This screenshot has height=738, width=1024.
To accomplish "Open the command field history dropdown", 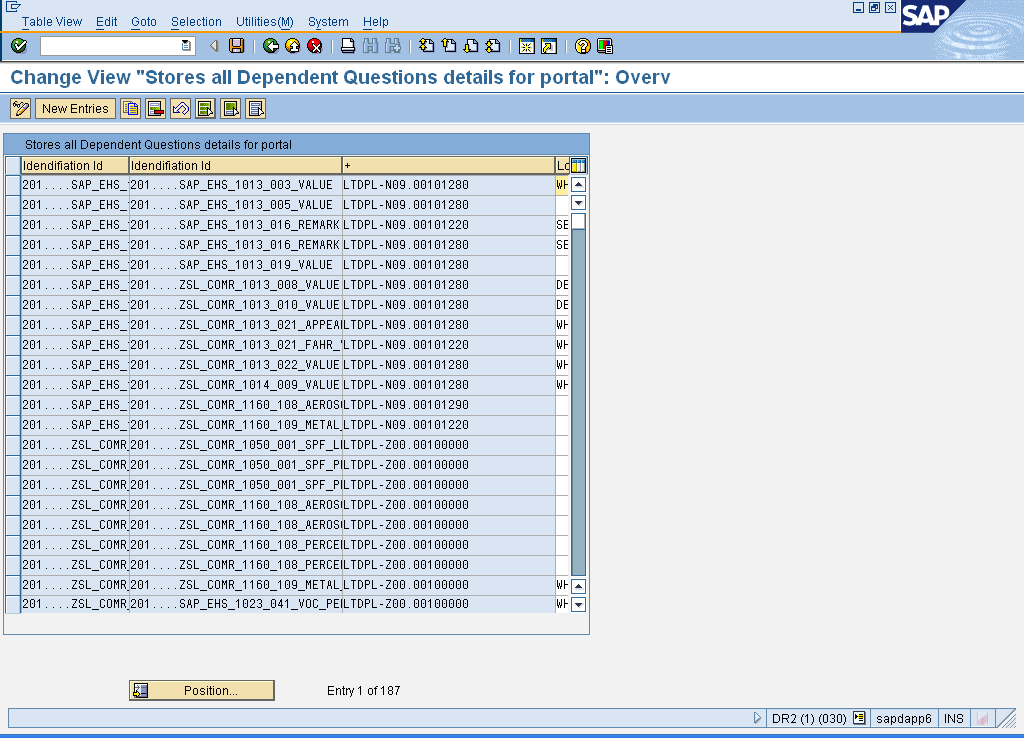I will pos(186,46).
